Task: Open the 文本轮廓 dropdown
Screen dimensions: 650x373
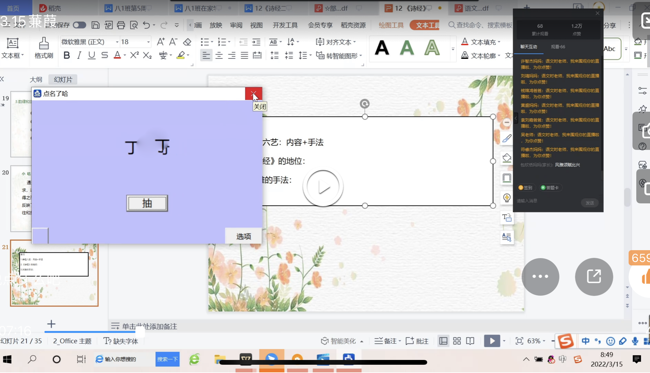Action: (481, 55)
